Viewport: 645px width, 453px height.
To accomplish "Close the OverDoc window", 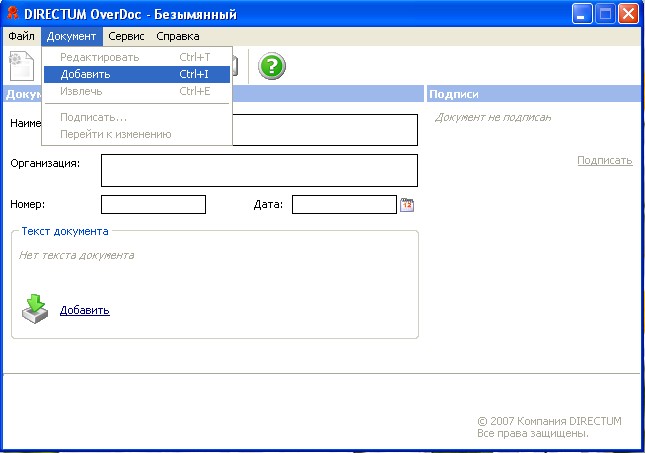I will [x=629, y=14].
